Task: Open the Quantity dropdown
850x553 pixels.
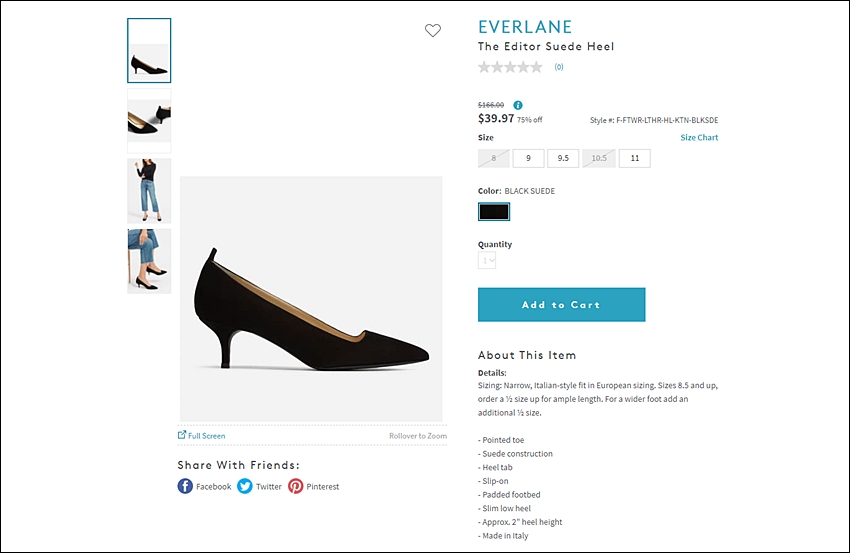Action: [x=487, y=261]
